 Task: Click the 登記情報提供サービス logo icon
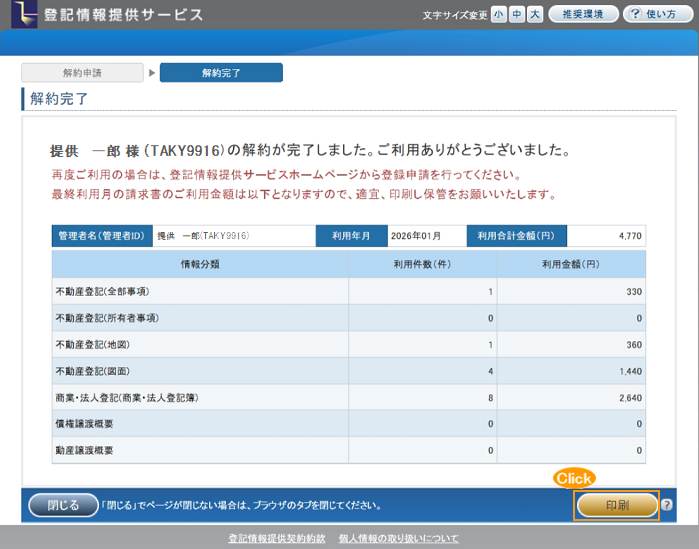(22, 14)
